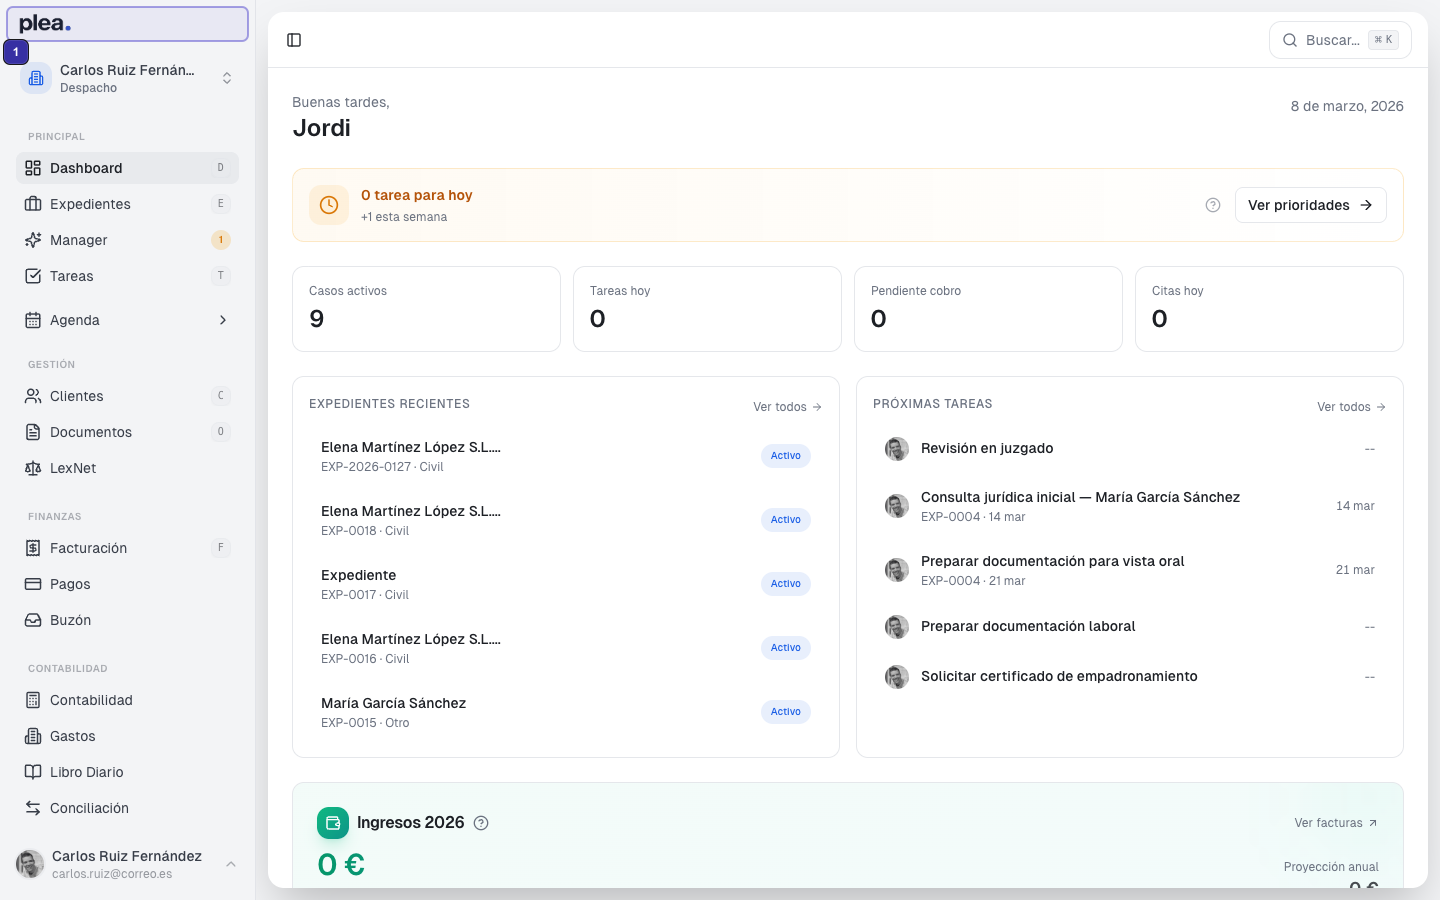Click Carlos Ruiz Fernández profile at bottom
This screenshot has width=1440, height=900.
[127, 864]
